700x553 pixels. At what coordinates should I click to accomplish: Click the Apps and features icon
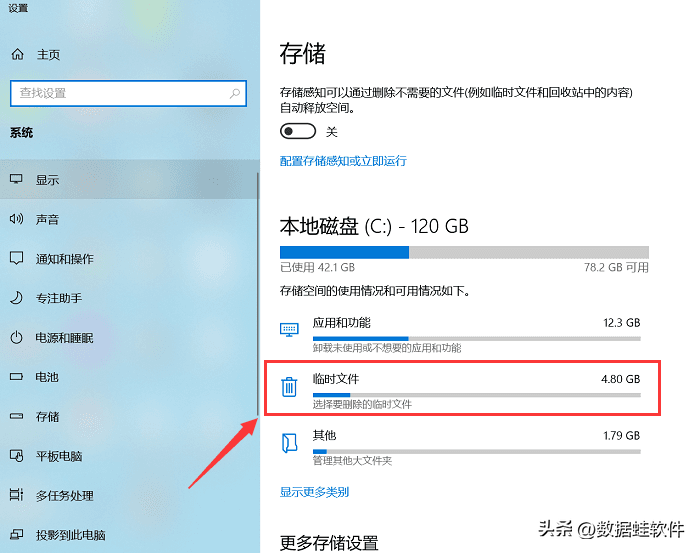tap(289, 329)
